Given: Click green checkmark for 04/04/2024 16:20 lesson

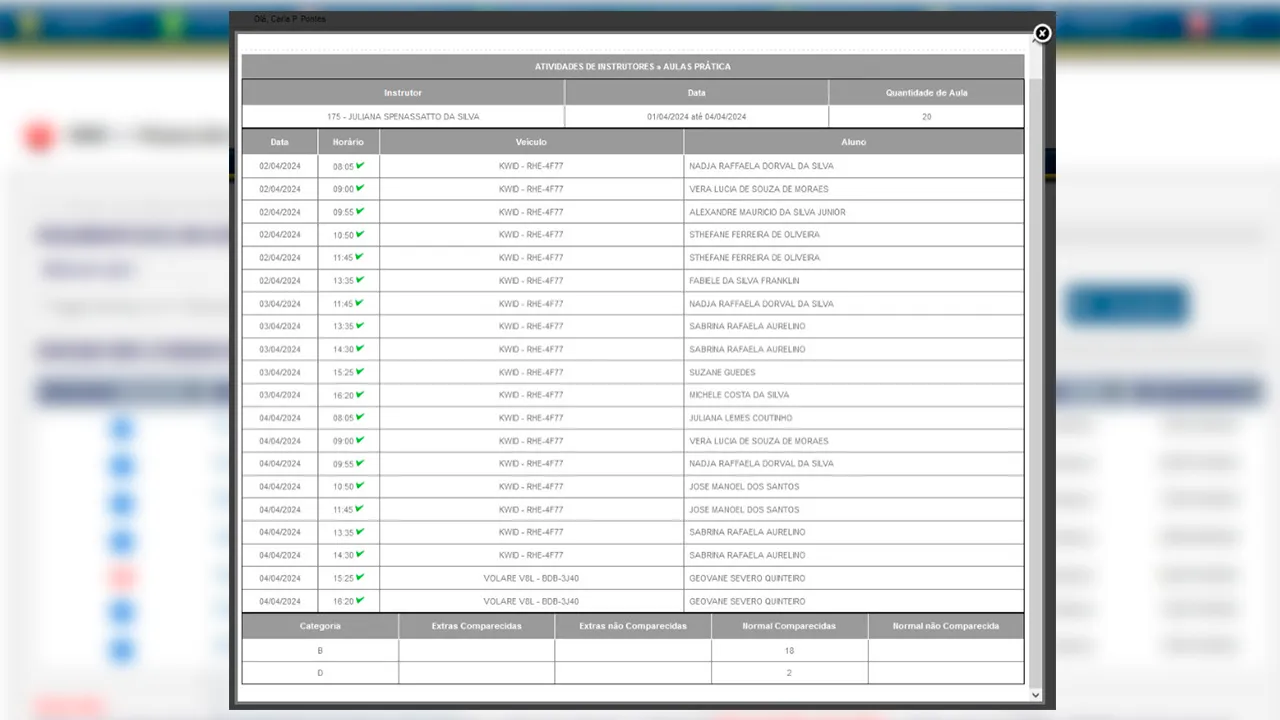Looking at the screenshot, I should click(x=360, y=601).
